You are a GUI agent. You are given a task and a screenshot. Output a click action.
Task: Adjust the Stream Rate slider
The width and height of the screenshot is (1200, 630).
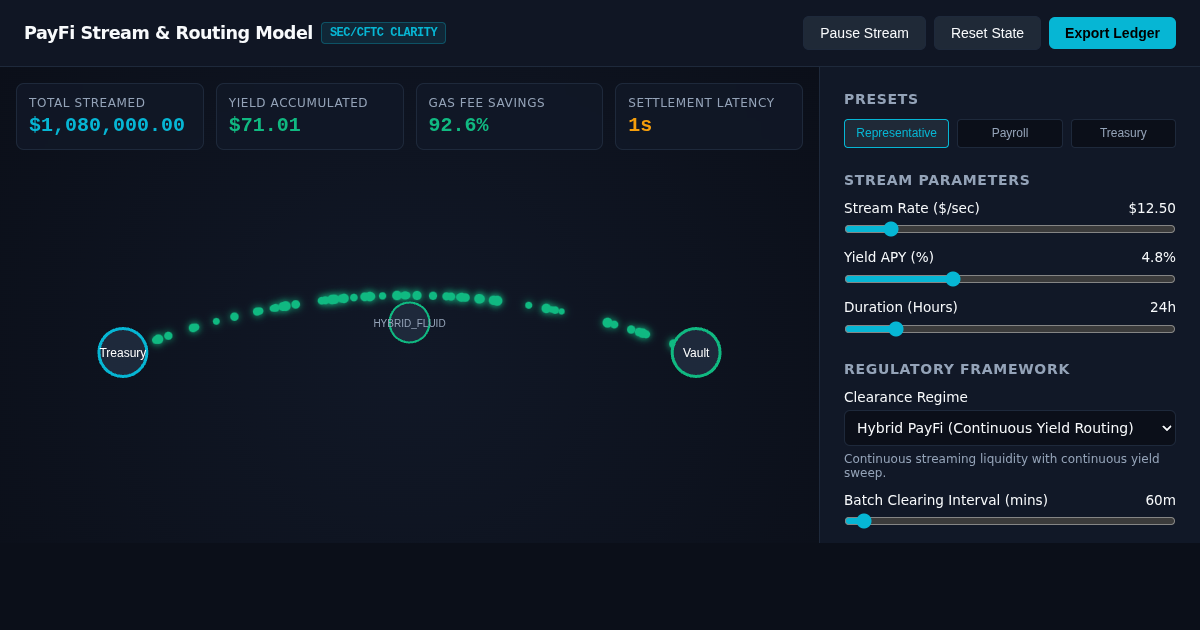coord(1010,229)
